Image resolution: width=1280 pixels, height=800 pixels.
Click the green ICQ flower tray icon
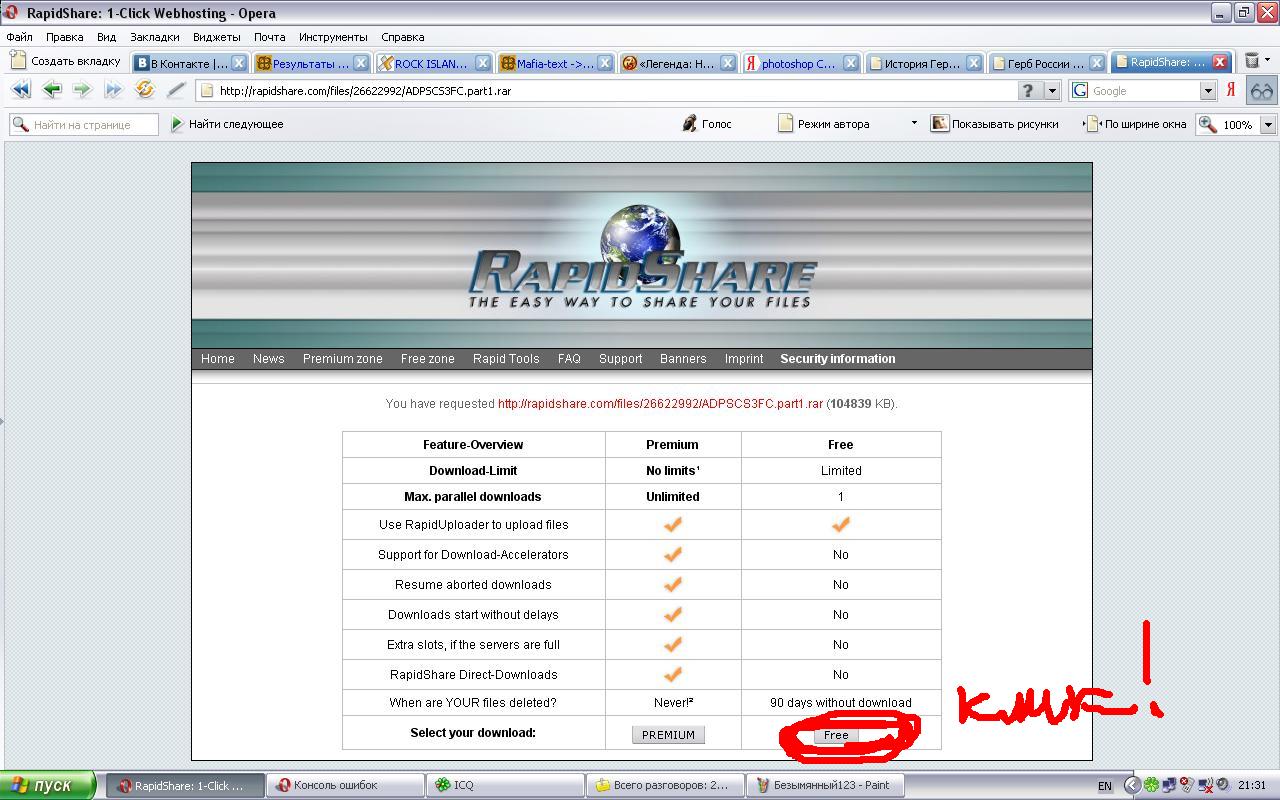pos(1151,785)
